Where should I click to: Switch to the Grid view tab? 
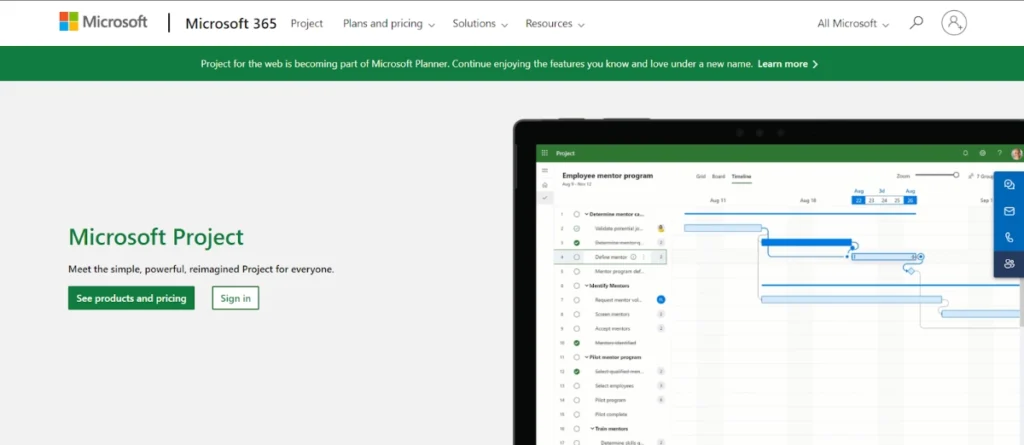(701, 176)
